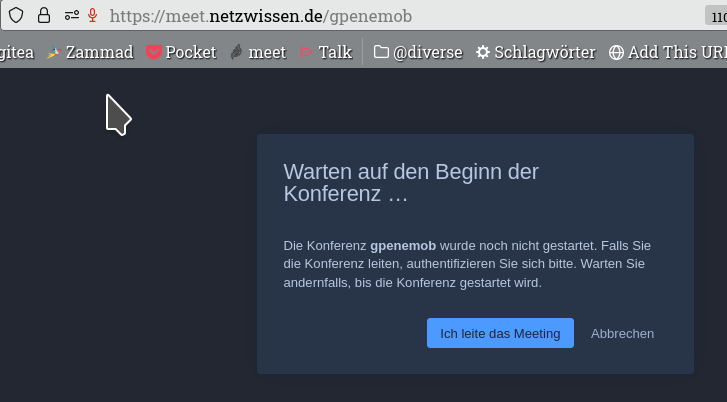Expand the @diverse bookmarks folder
The width and height of the screenshot is (727, 402).
[x=418, y=52]
